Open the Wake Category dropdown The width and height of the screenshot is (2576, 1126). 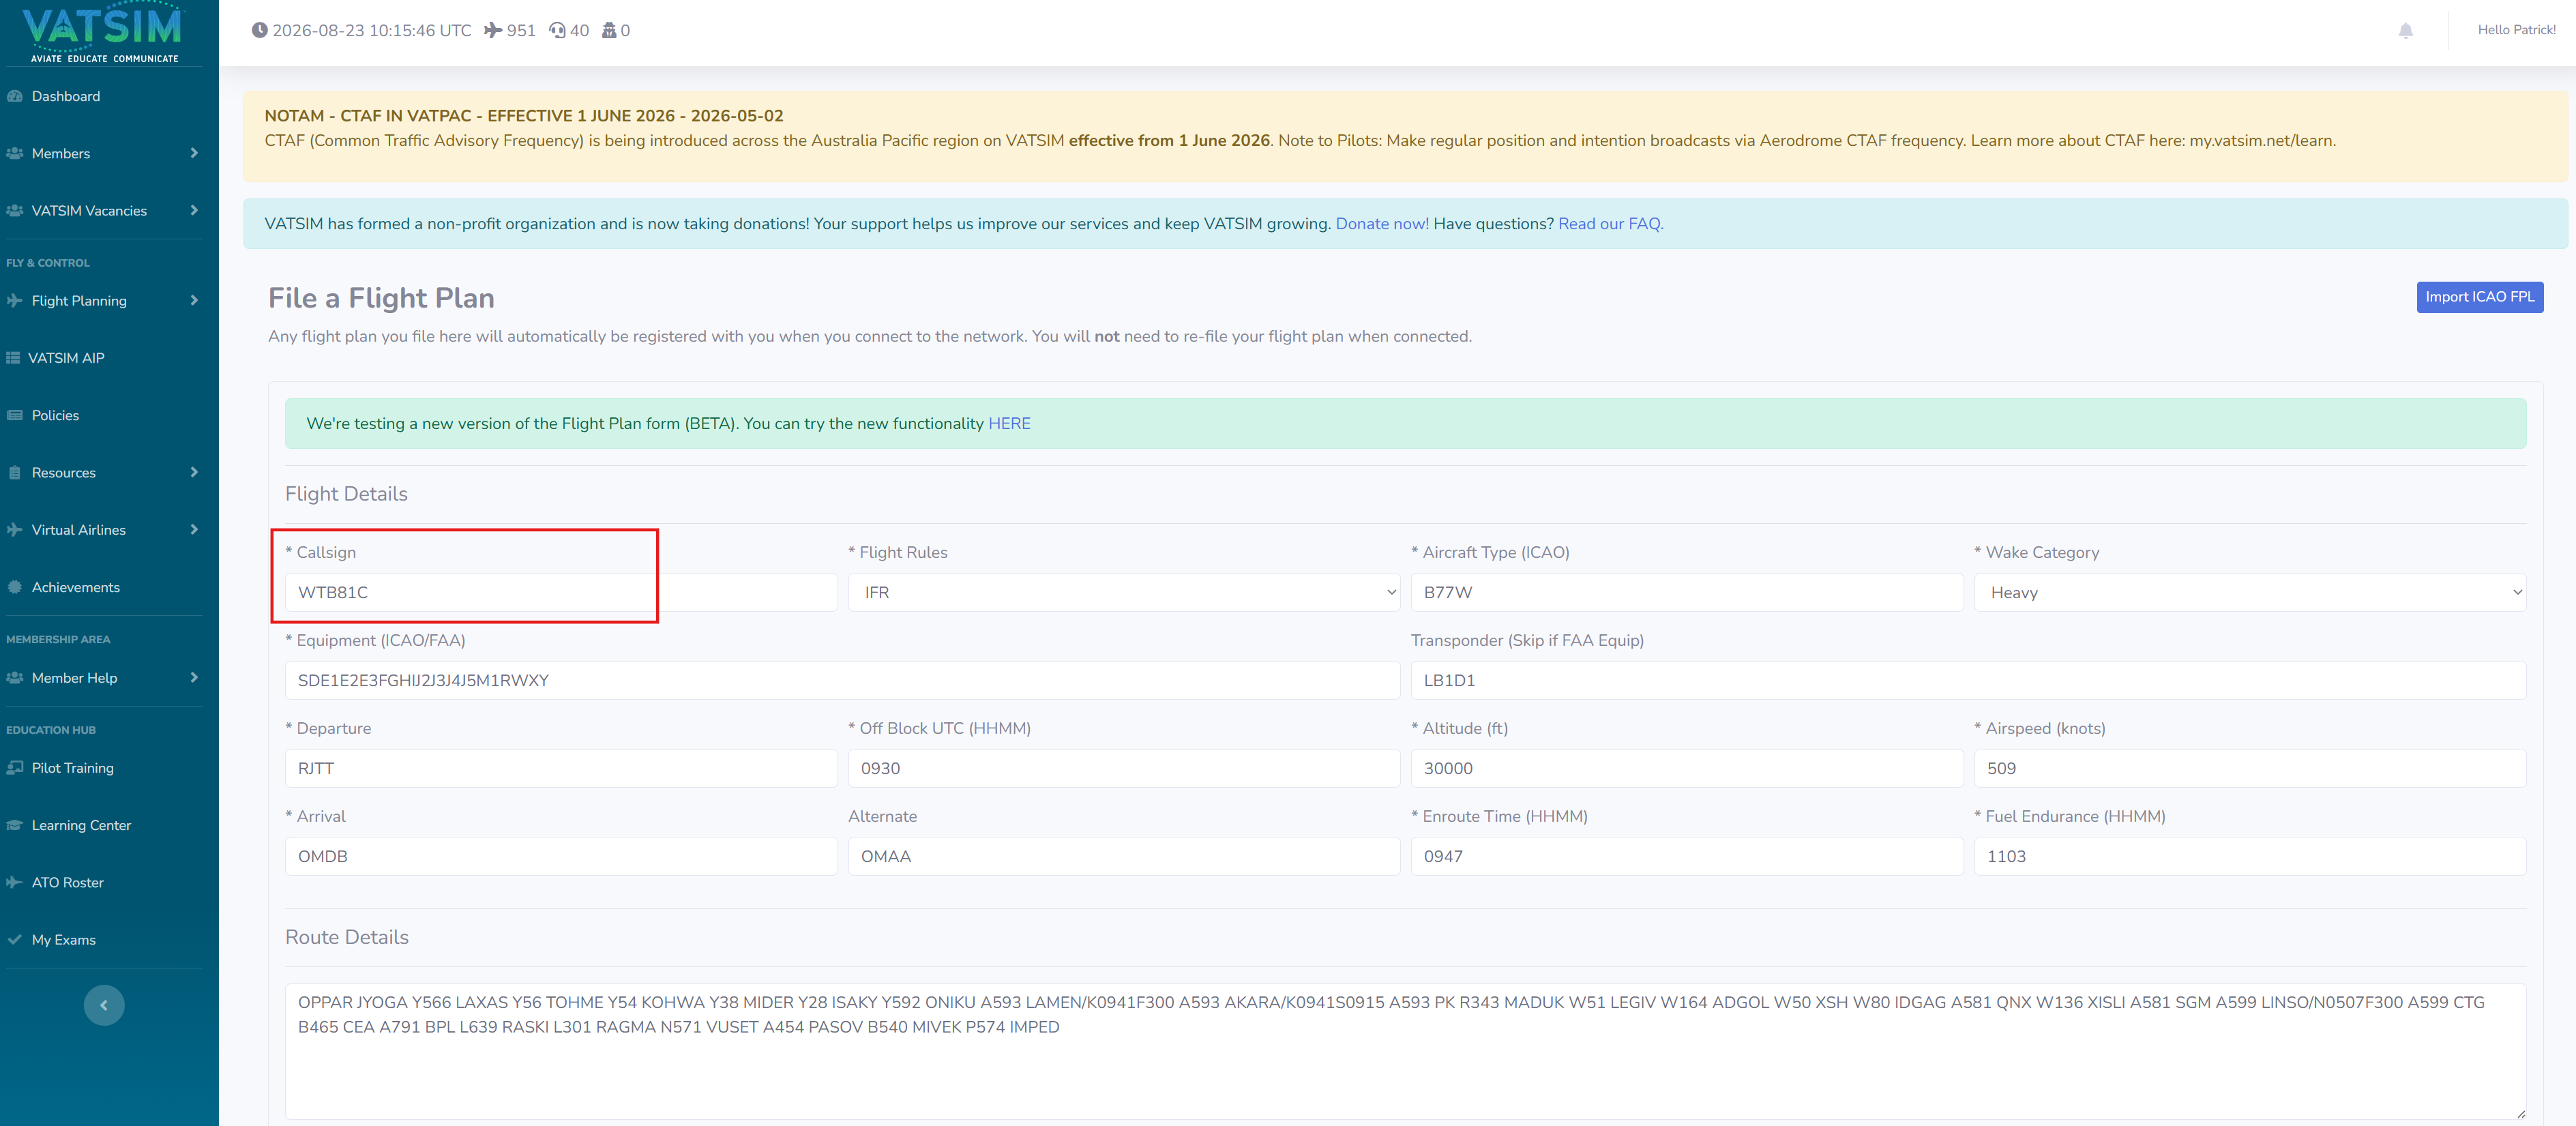[2249, 592]
